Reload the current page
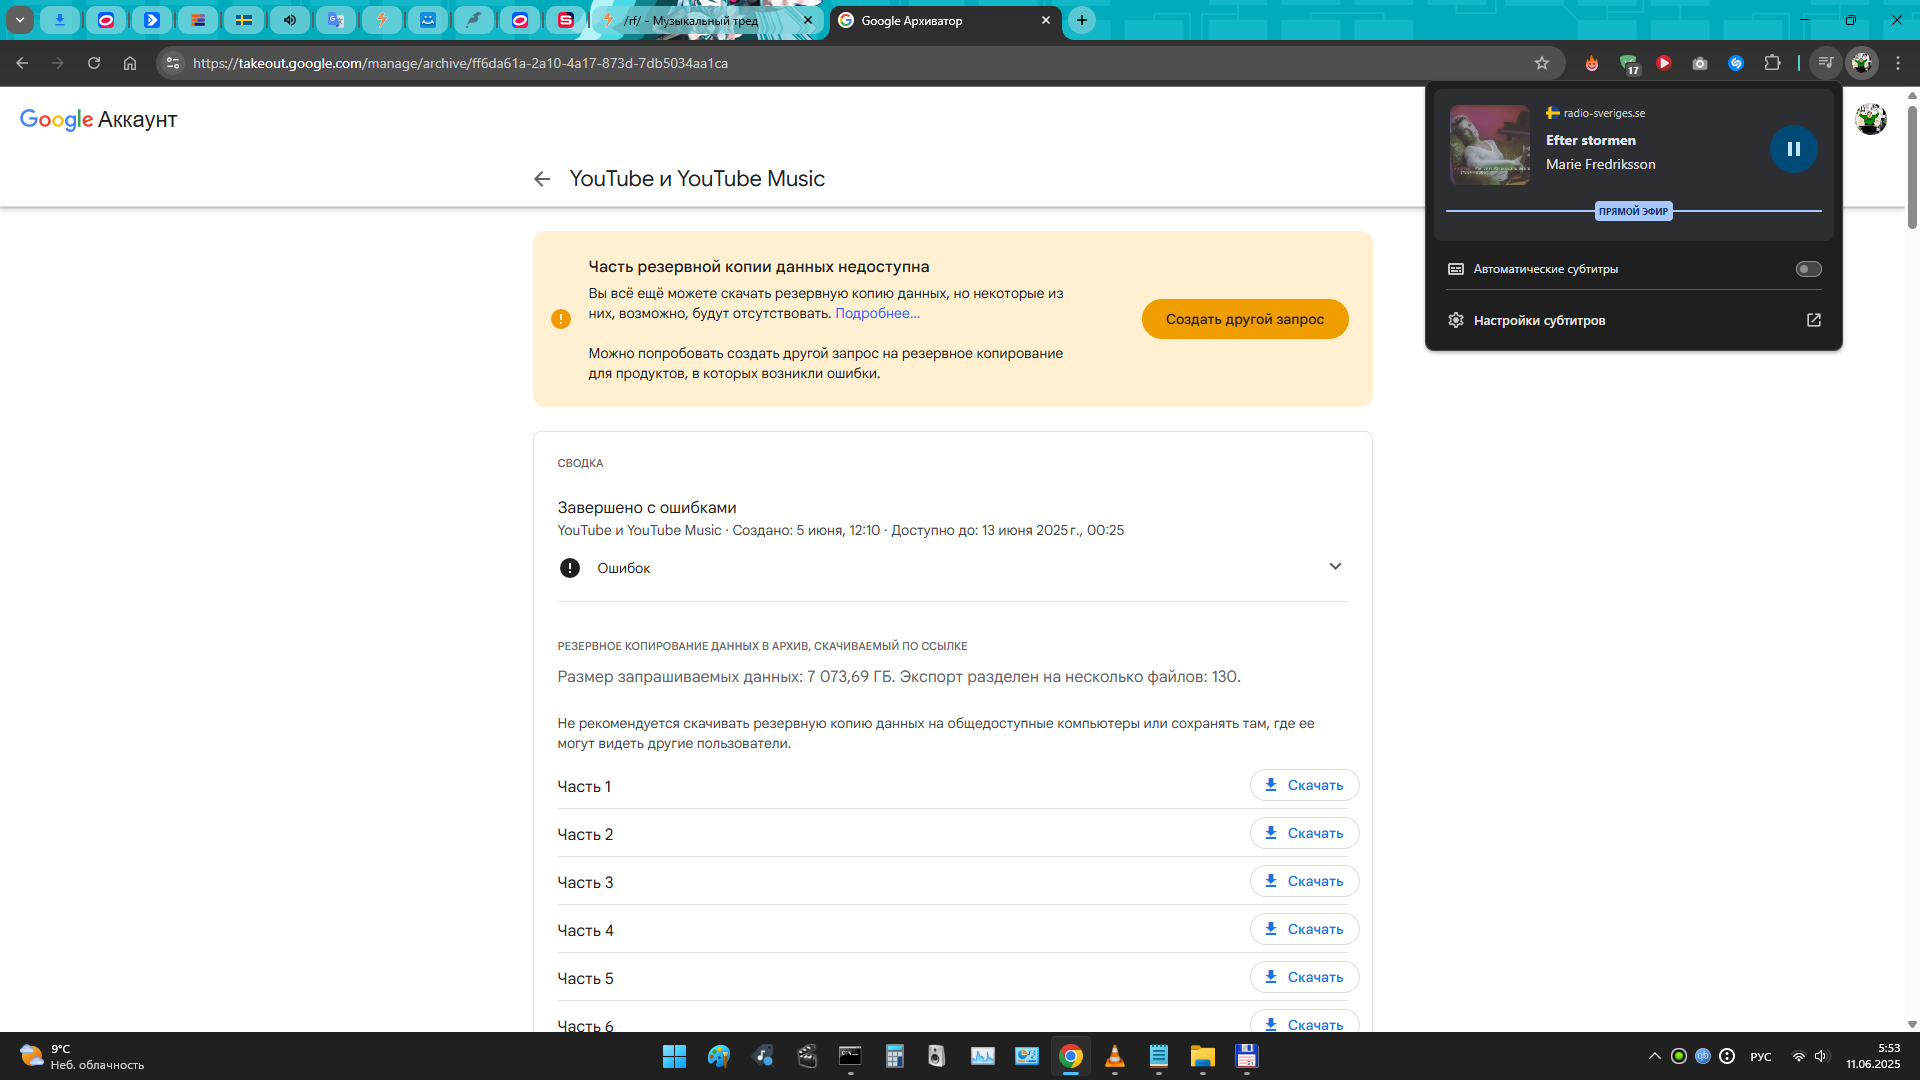This screenshot has height=1080, width=1920. pos(94,63)
